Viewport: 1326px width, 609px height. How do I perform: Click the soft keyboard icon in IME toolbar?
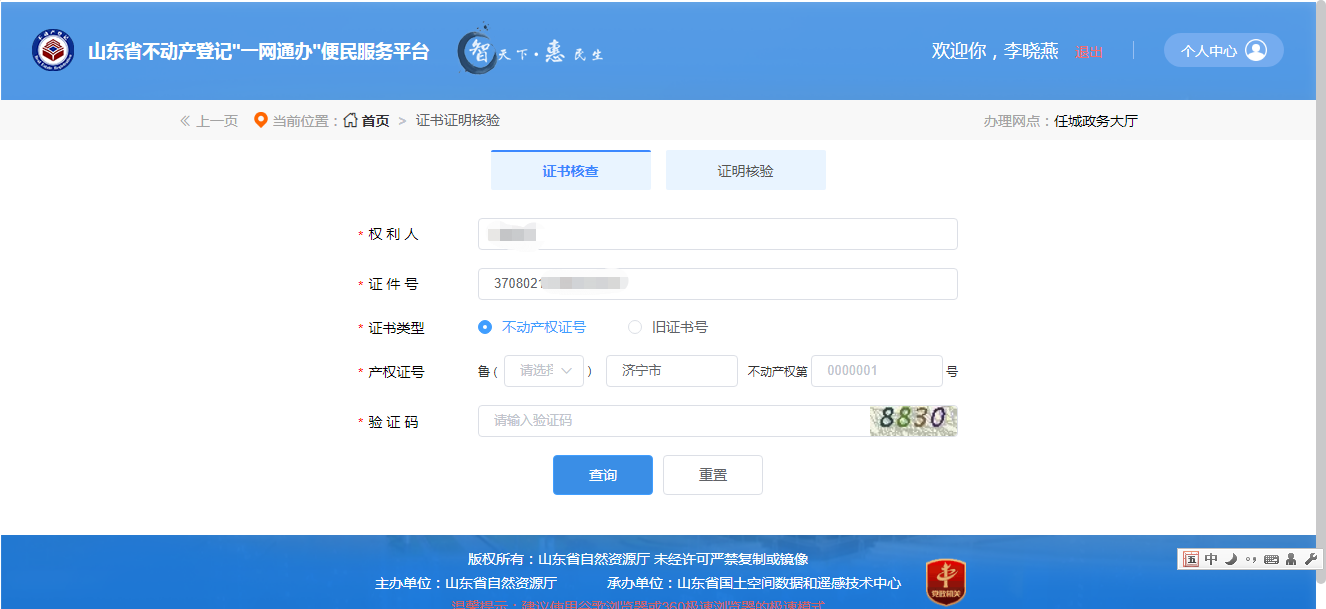(x=1271, y=559)
